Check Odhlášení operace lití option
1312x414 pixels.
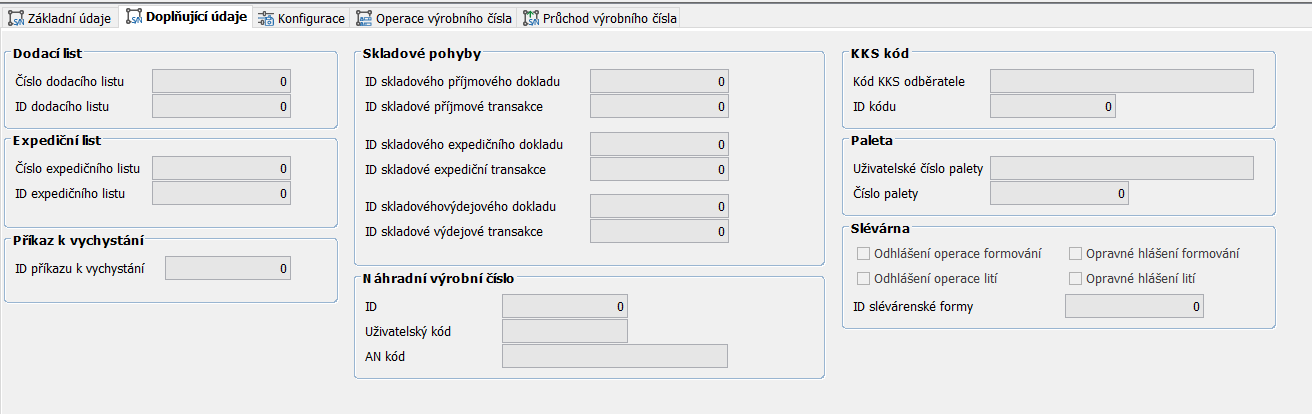pos(865,278)
